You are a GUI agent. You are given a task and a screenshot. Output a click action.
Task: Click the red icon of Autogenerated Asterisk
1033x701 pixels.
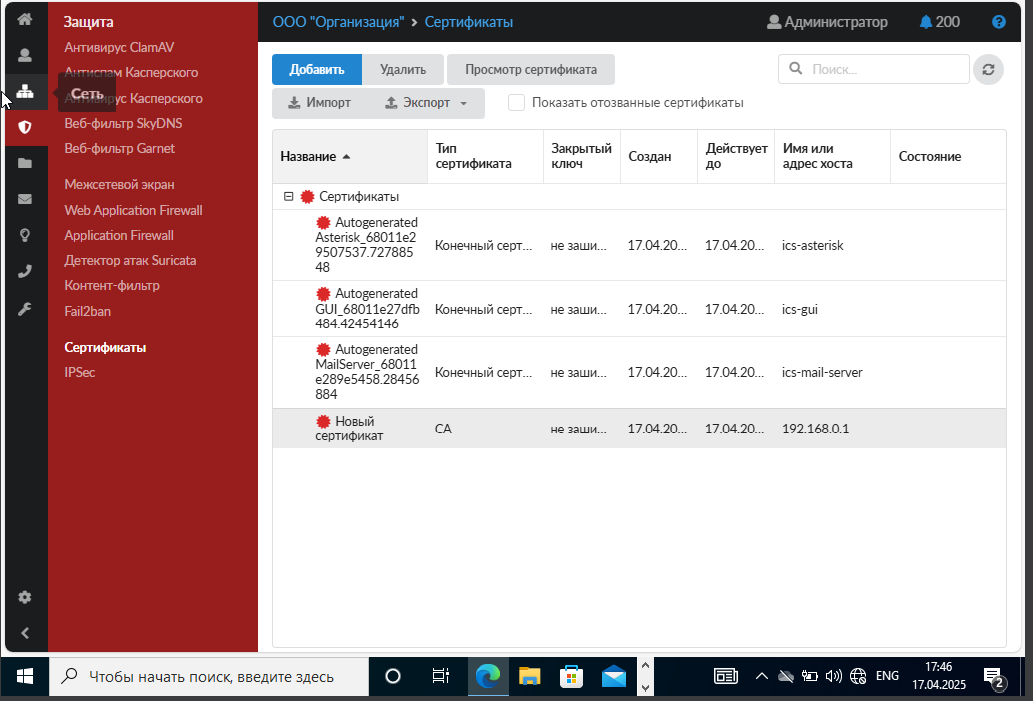point(323,222)
